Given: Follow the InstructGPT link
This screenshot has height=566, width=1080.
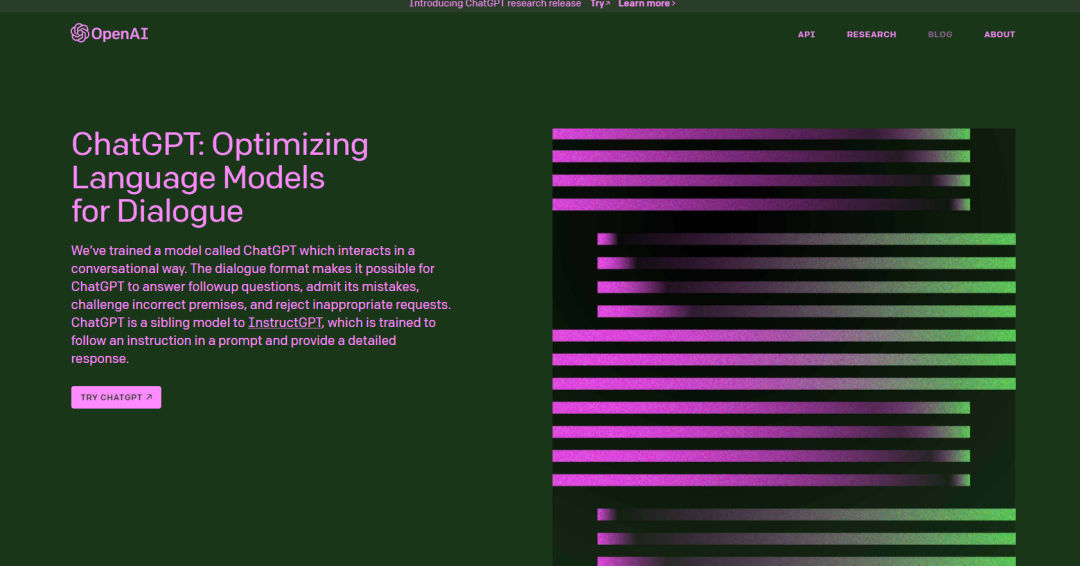Looking at the screenshot, I should tap(285, 322).
